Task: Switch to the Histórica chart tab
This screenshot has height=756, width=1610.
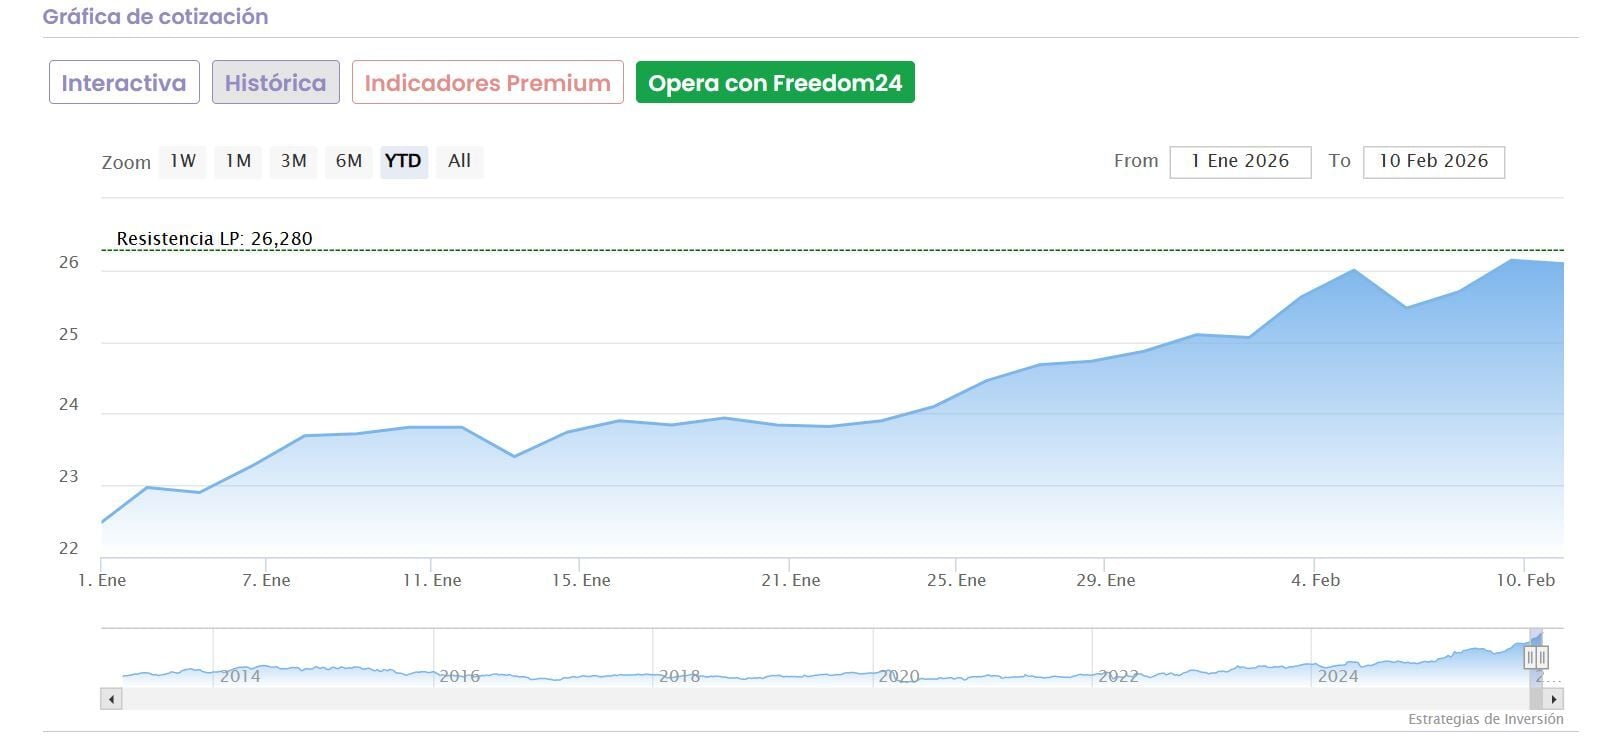Action: pyautogui.click(x=275, y=83)
